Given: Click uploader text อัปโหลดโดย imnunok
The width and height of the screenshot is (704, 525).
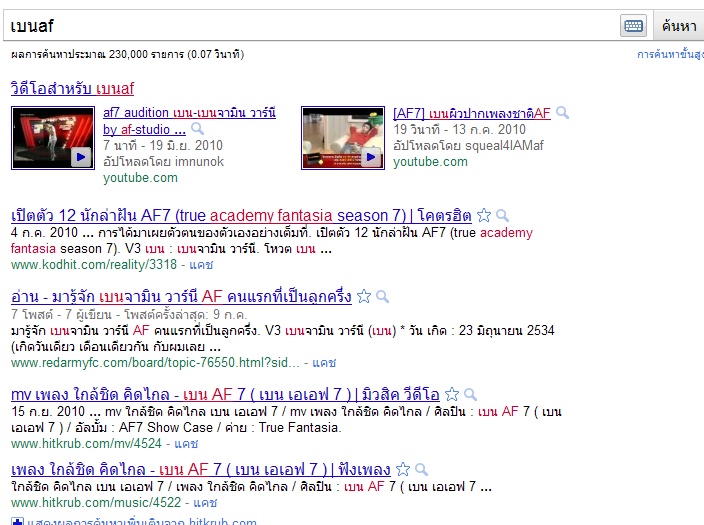Looking at the screenshot, I should pos(163,162).
